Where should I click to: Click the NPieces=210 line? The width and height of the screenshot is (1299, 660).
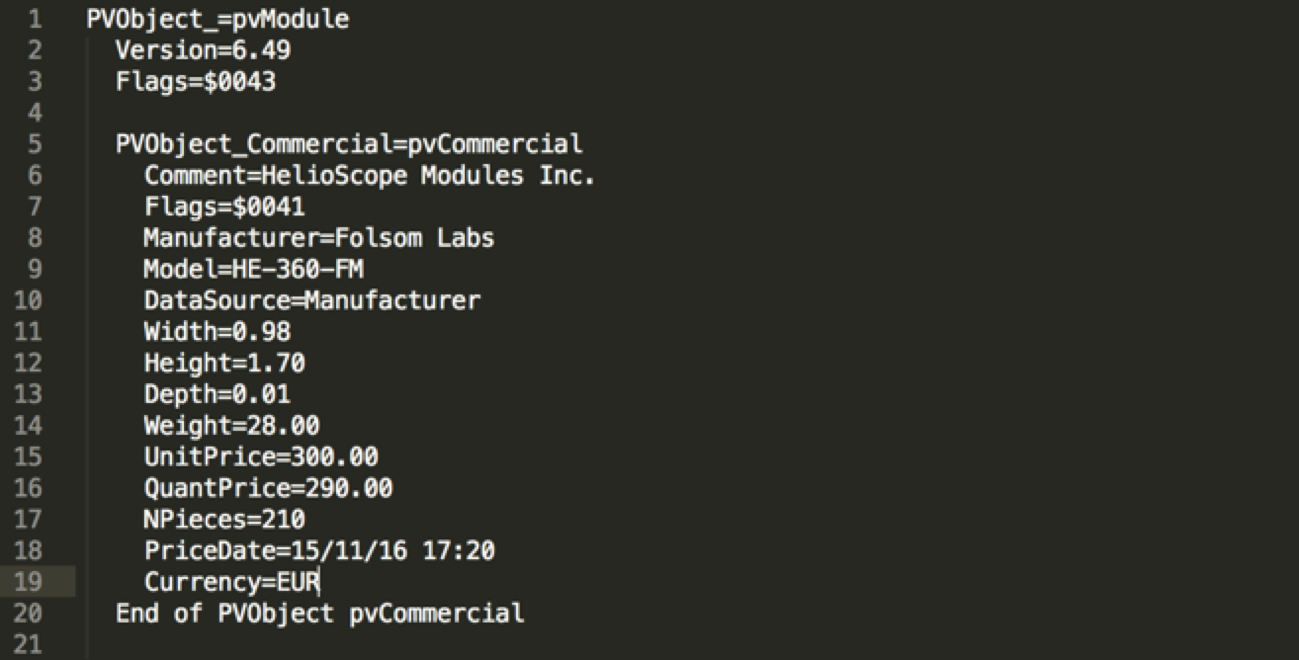(225, 519)
